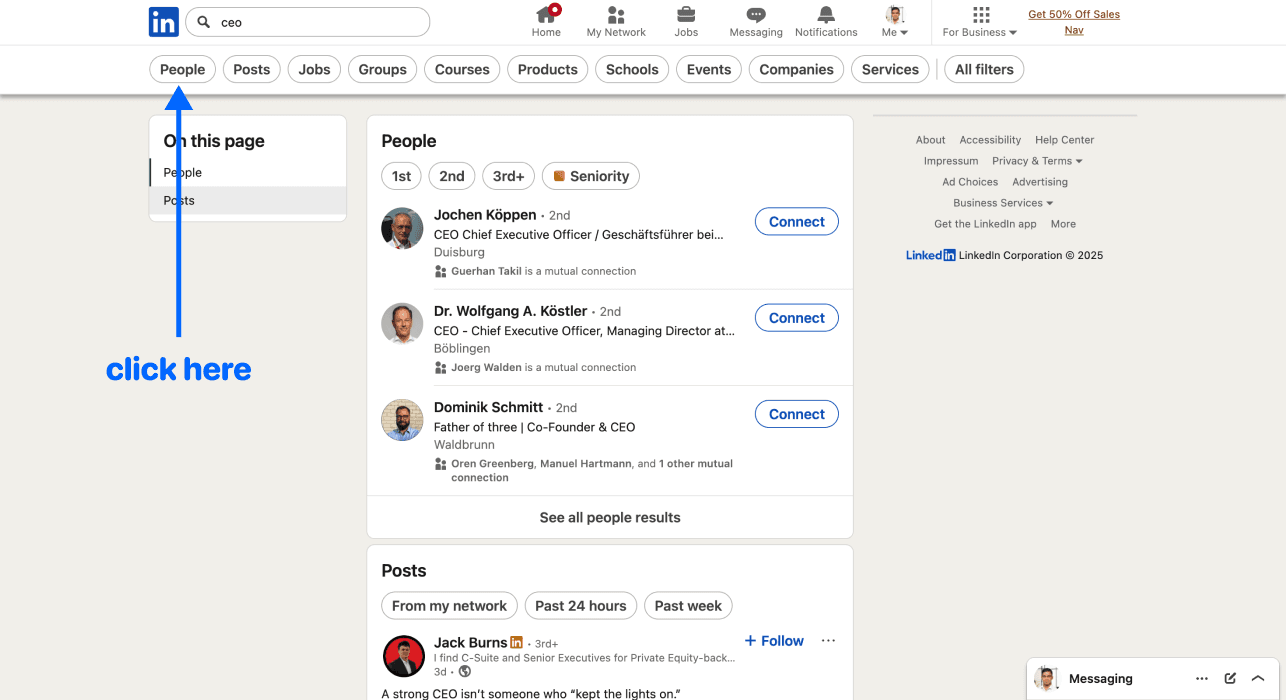1287x700 pixels.
Task: Toggle the From my network filter
Action: click(x=449, y=605)
